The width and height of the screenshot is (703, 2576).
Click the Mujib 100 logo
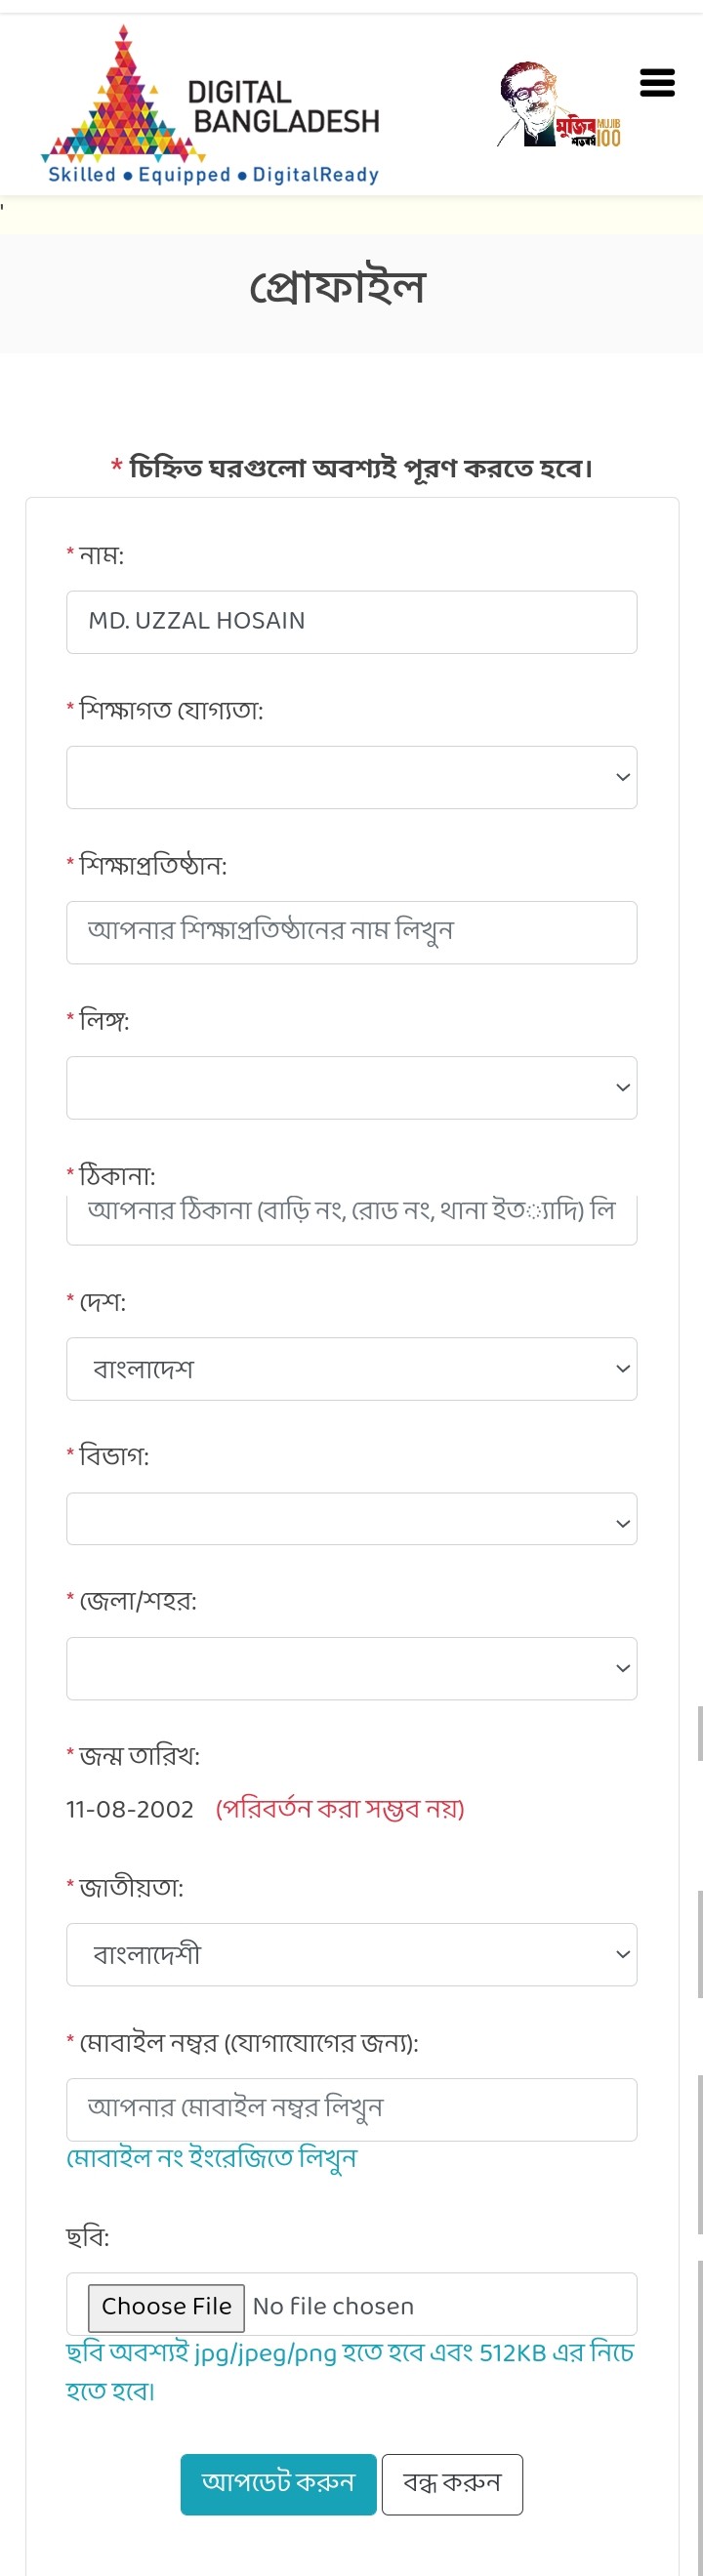coord(559,105)
